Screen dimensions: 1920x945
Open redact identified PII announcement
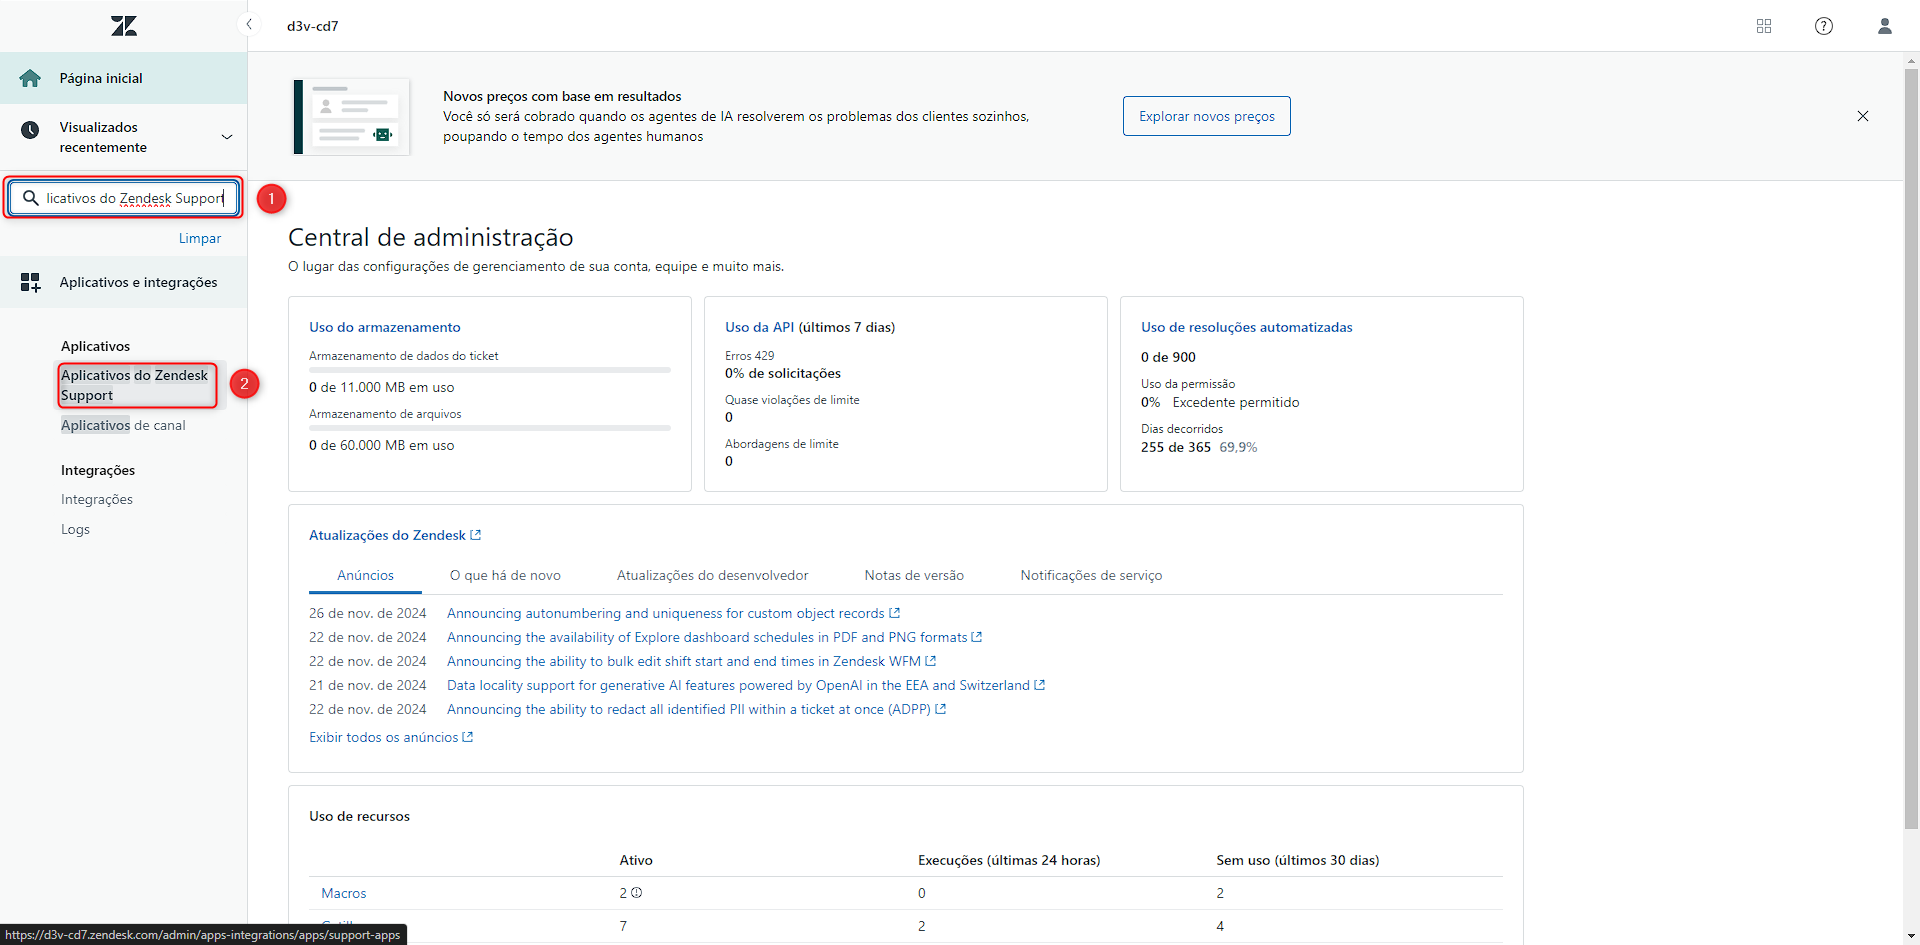pyautogui.click(x=696, y=709)
